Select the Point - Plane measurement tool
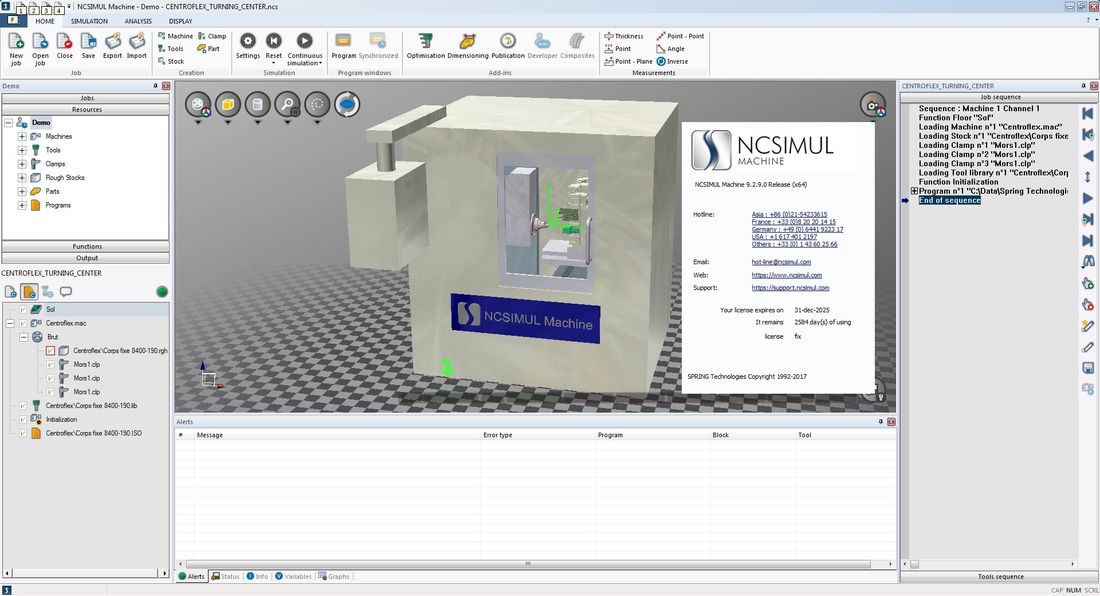Image resolution: width=1100 pixels, height=596 pixels. [x=628, y=61]
